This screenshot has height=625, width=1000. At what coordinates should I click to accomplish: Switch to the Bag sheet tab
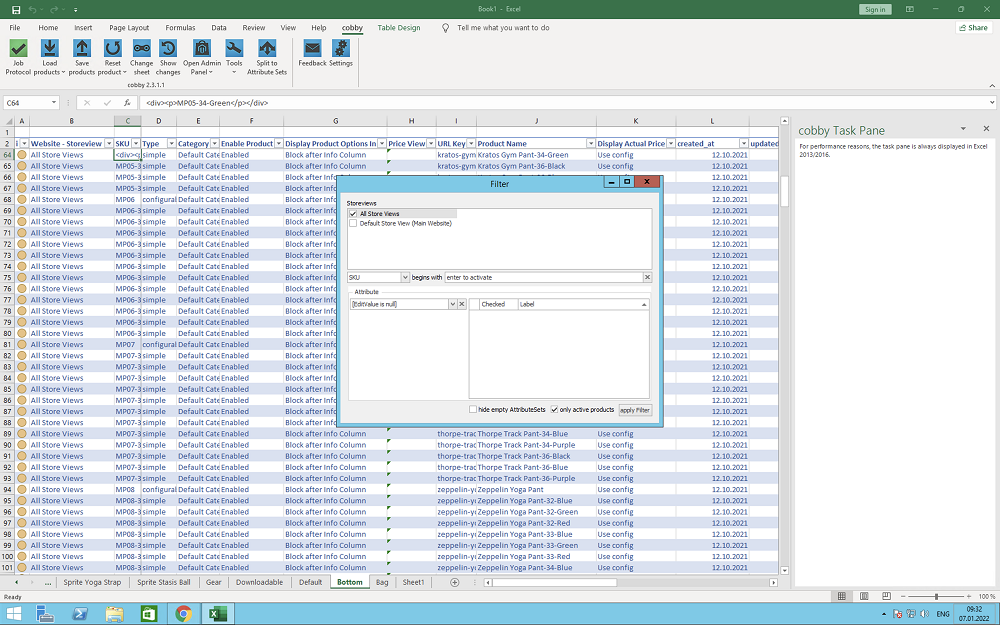pyautogui.click(x=382, y=582)
